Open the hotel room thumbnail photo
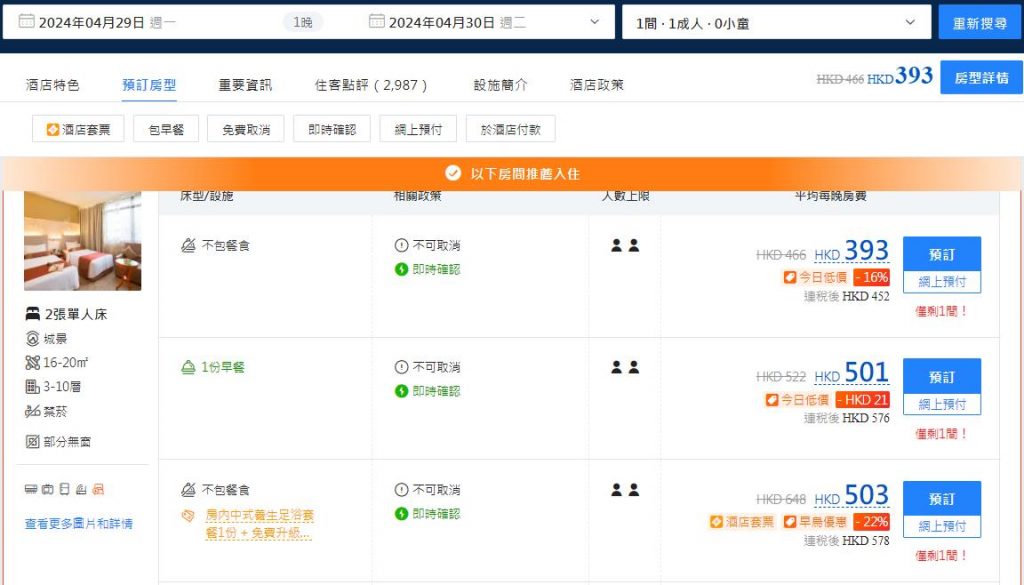The height and width of the screenshot is (585, 1024). pyautogui.click(x=82, y=240)
